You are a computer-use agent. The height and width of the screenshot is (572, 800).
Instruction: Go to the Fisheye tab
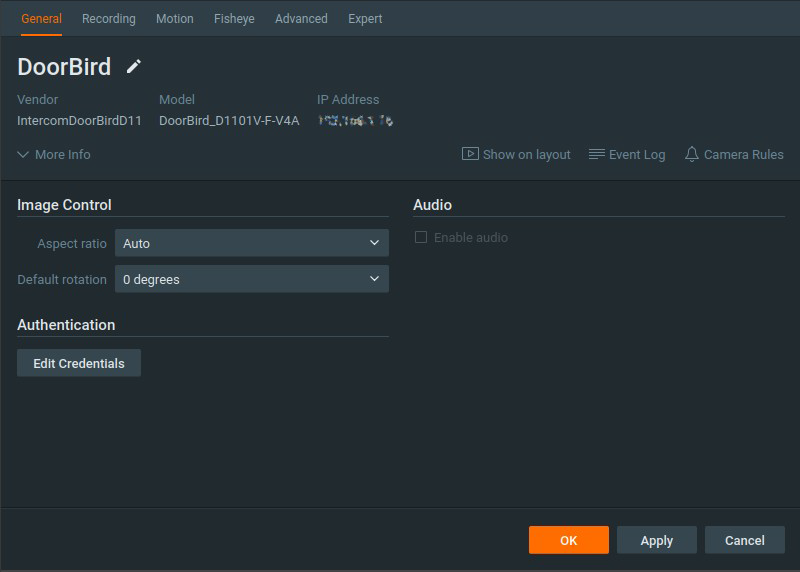pos(234,19)
